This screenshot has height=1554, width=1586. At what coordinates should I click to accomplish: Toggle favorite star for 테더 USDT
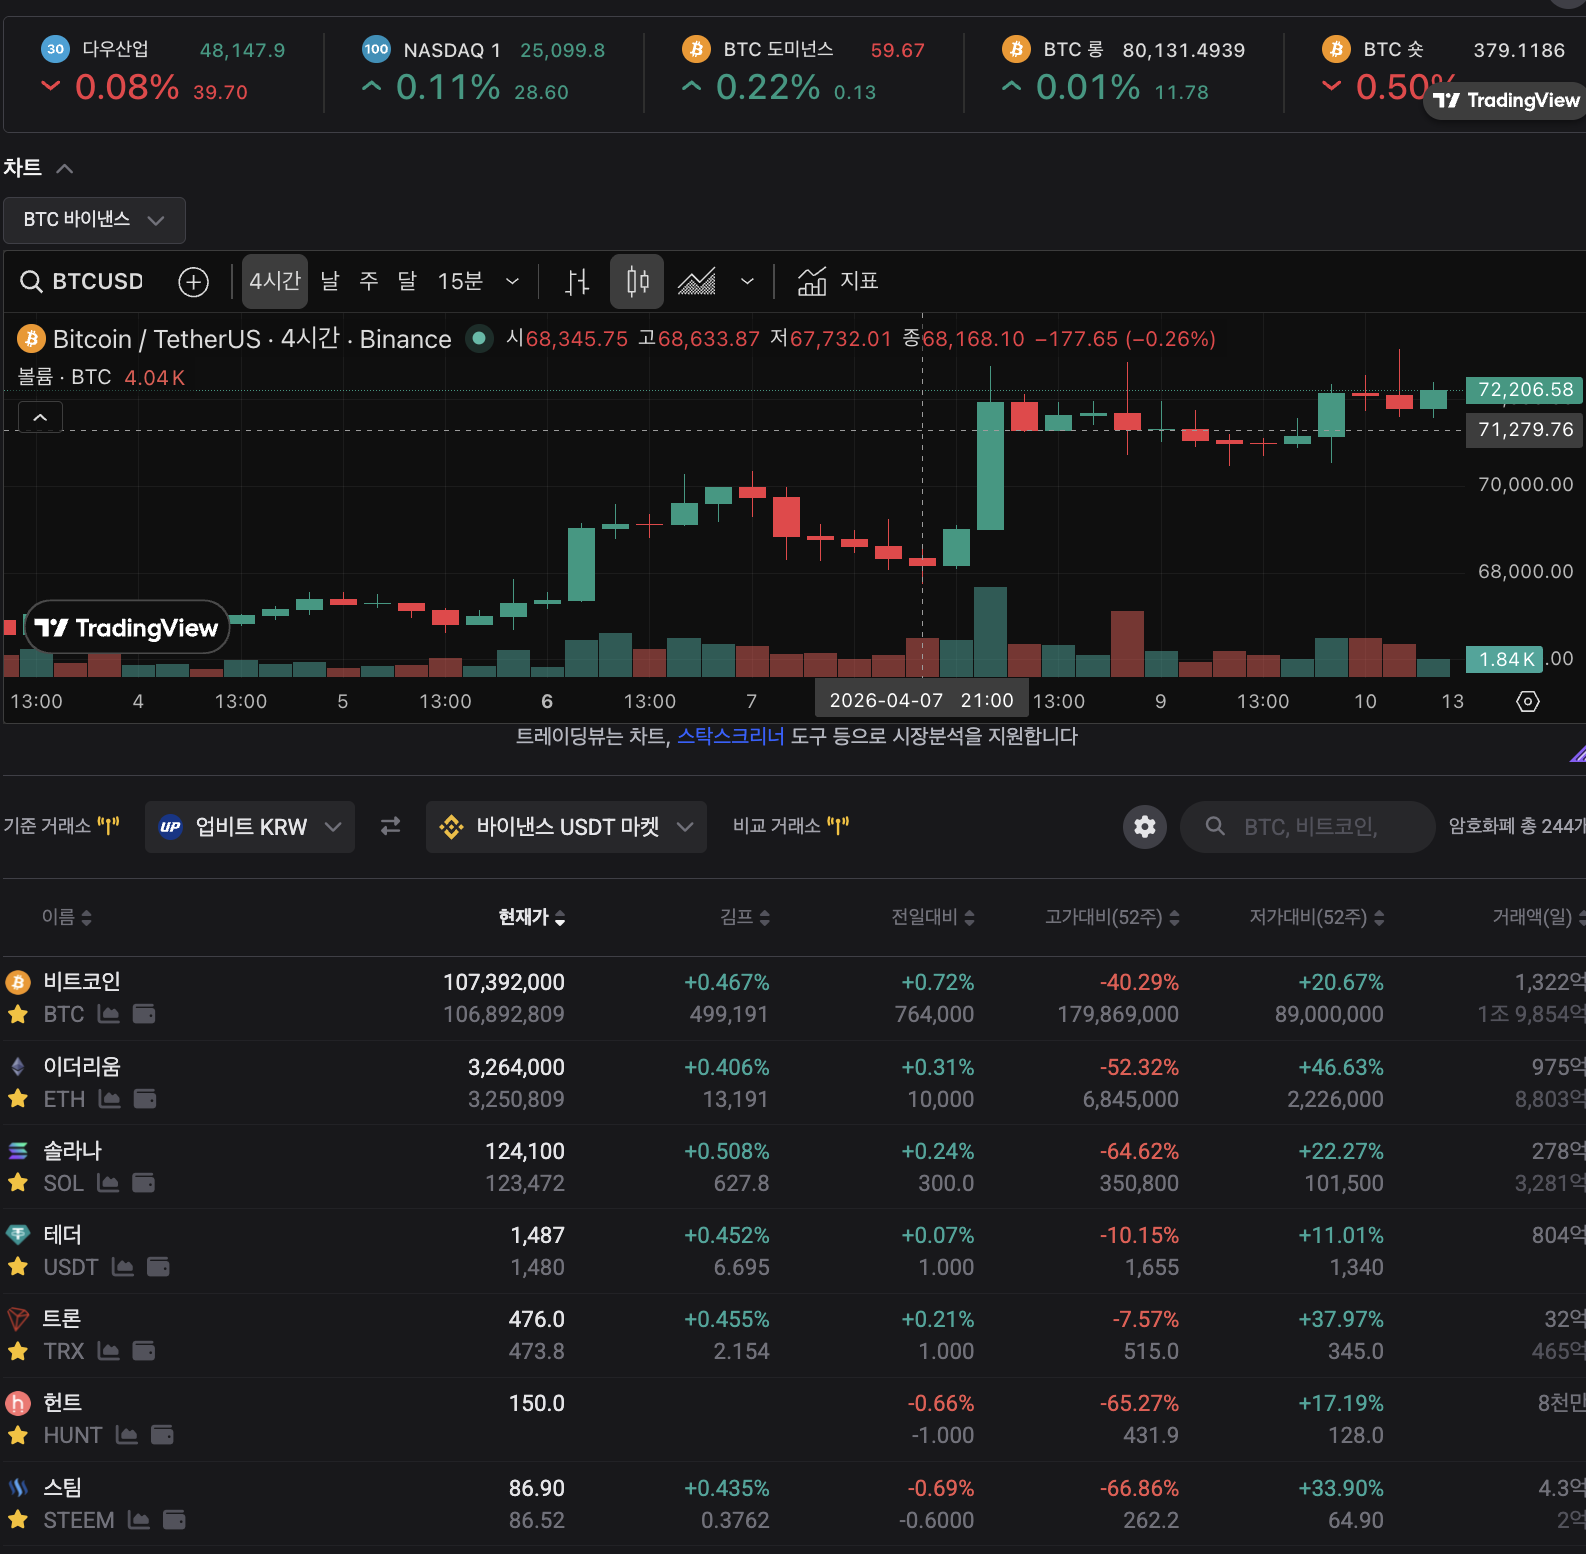tap(18, 1267)
